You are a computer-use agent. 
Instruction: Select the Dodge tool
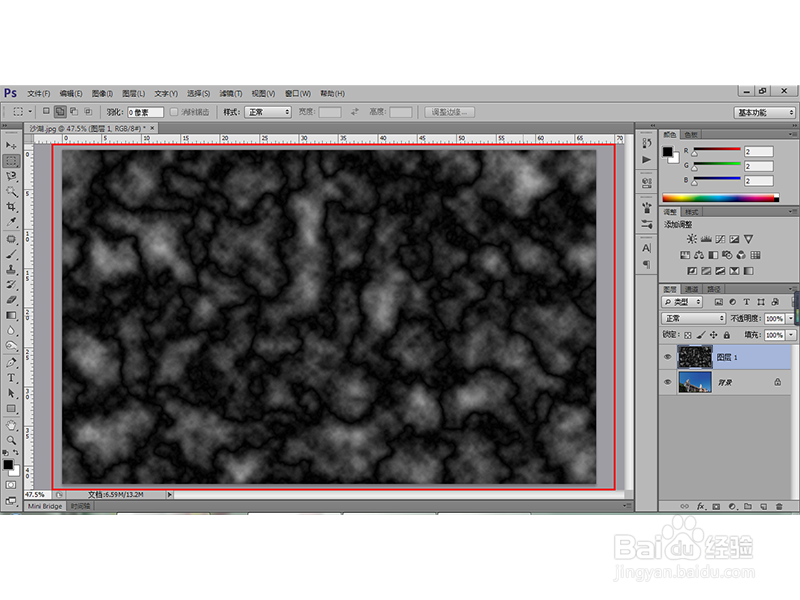(11, 345)
